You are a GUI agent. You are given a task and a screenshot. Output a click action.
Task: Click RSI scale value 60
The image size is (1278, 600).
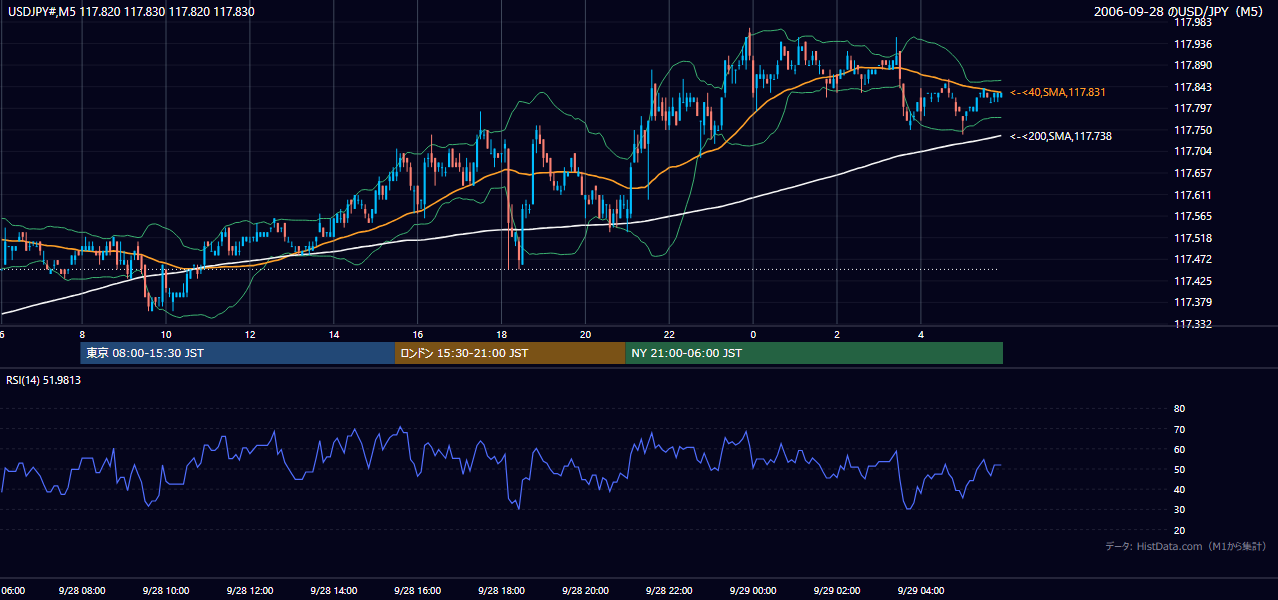click(1180, 449)
